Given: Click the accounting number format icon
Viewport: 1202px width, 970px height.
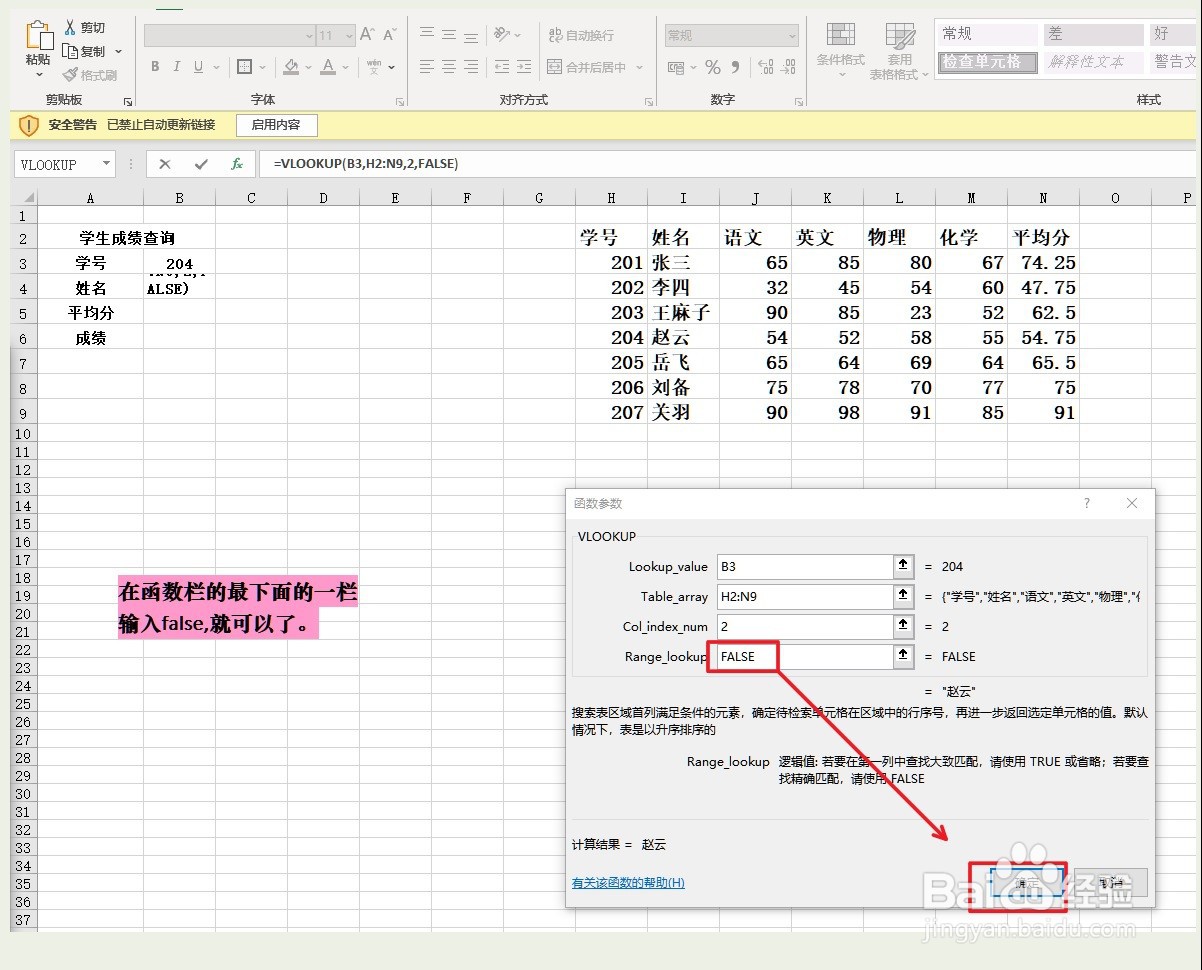Looking at the screenshot, I should click(676, 67).
